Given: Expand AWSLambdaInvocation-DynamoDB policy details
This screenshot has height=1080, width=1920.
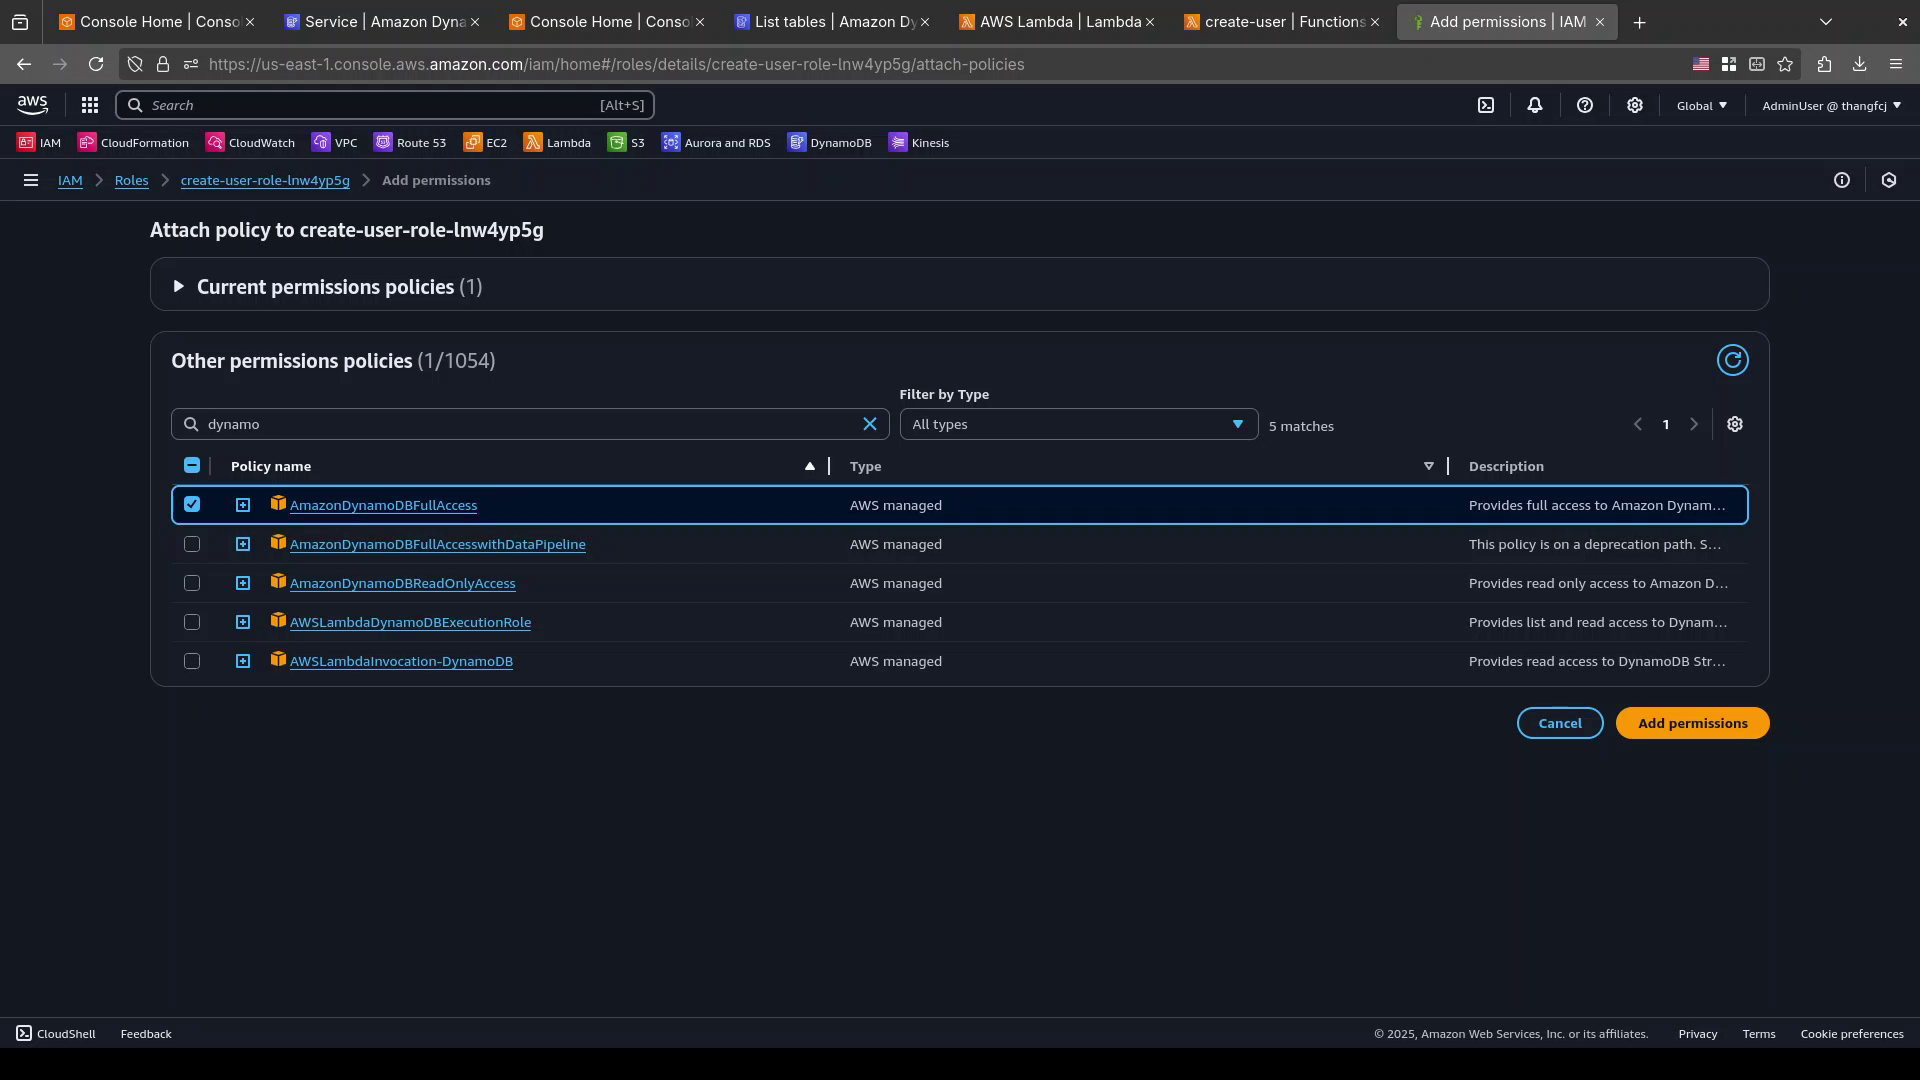Looking at the screenshot, I should click(243, 661).
